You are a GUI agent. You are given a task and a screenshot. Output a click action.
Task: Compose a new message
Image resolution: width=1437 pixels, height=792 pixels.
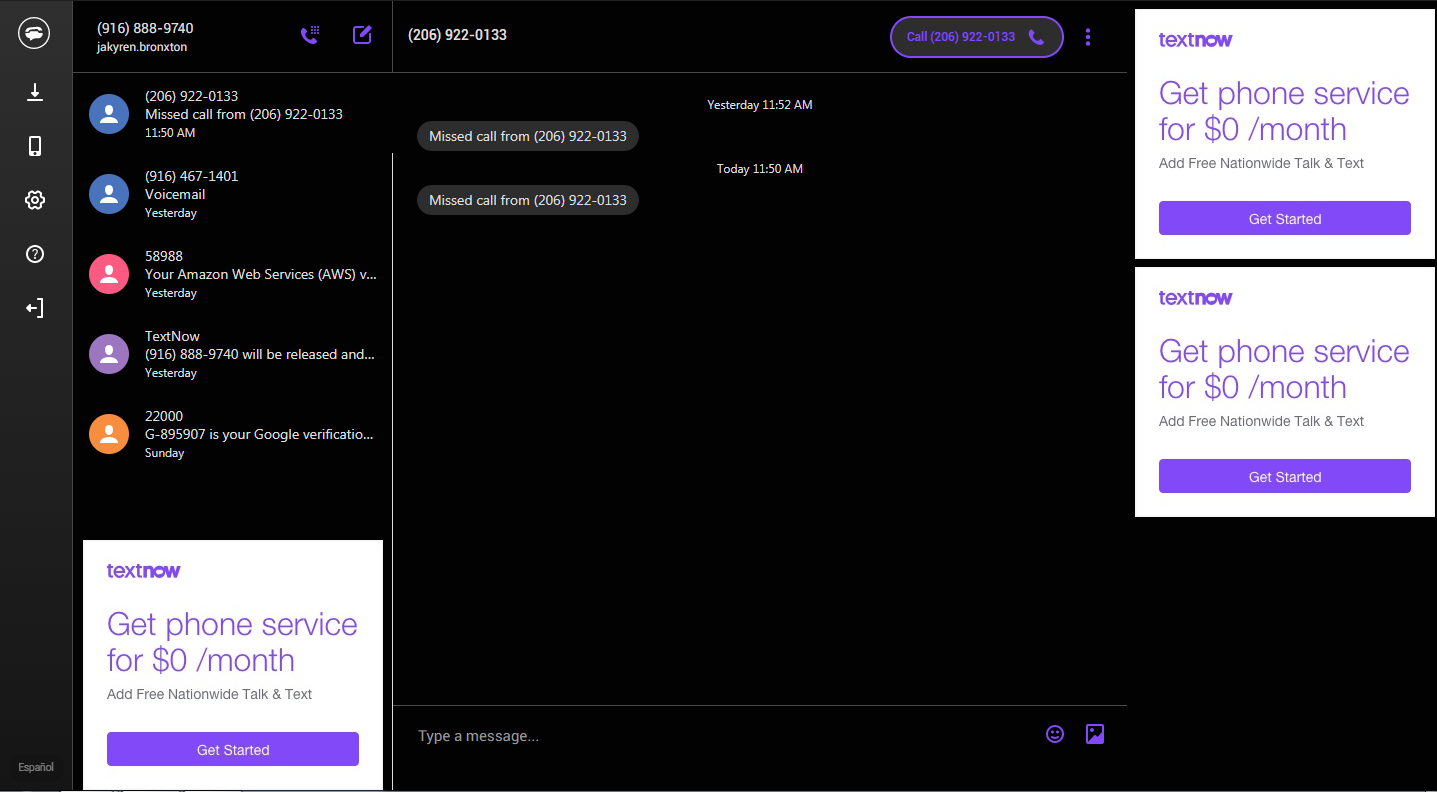point(362,35)
